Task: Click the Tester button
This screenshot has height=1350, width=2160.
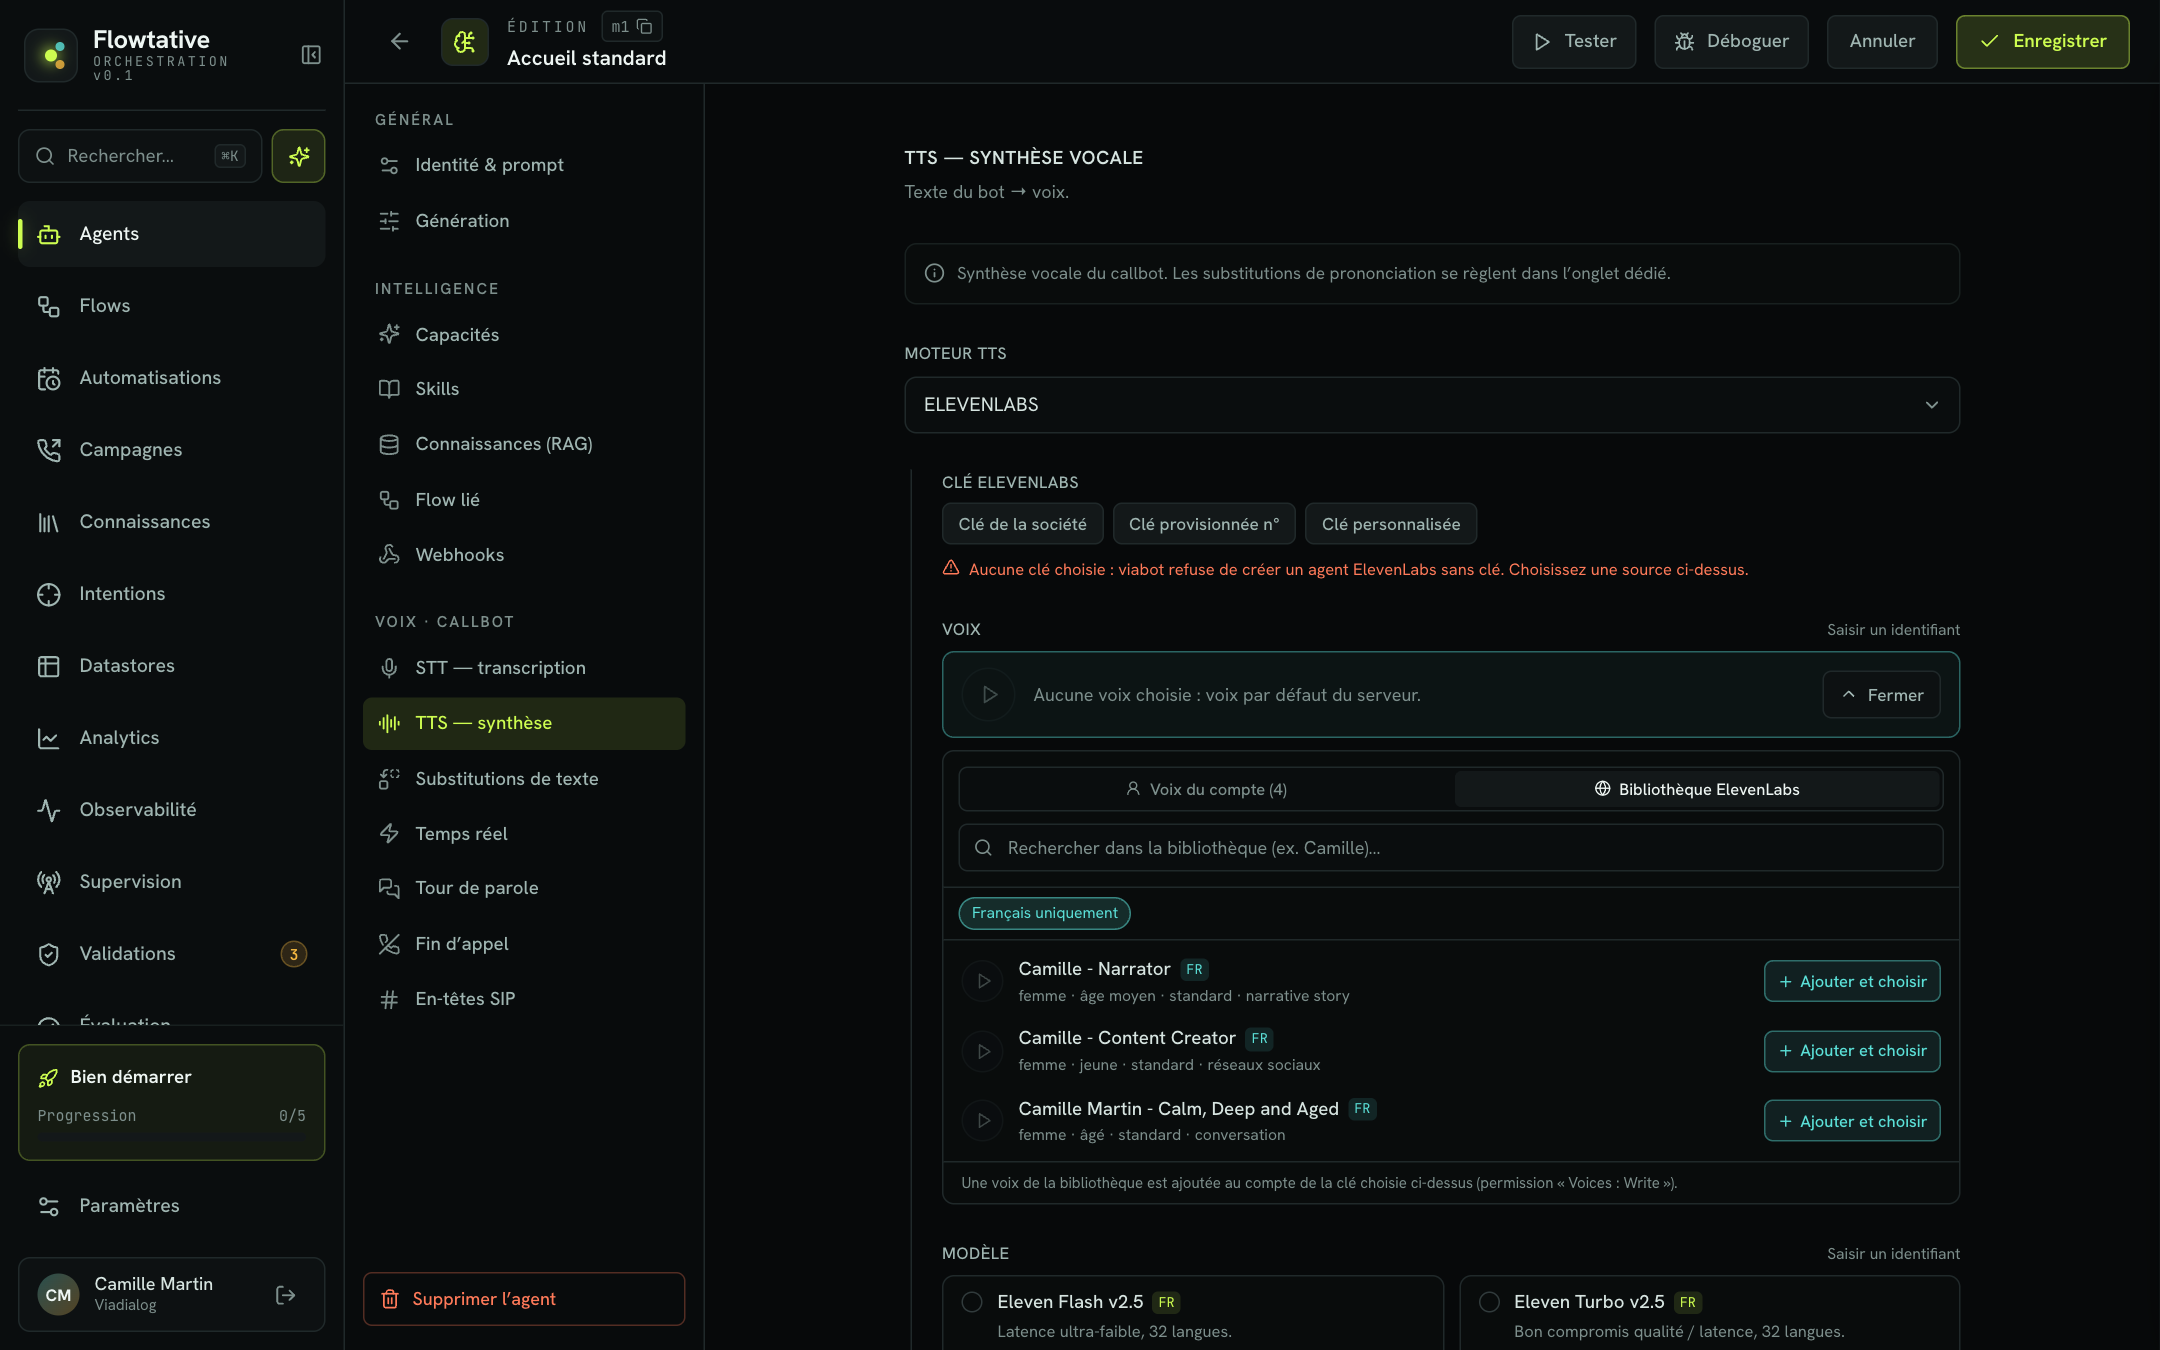Action: coord(1574,42)
